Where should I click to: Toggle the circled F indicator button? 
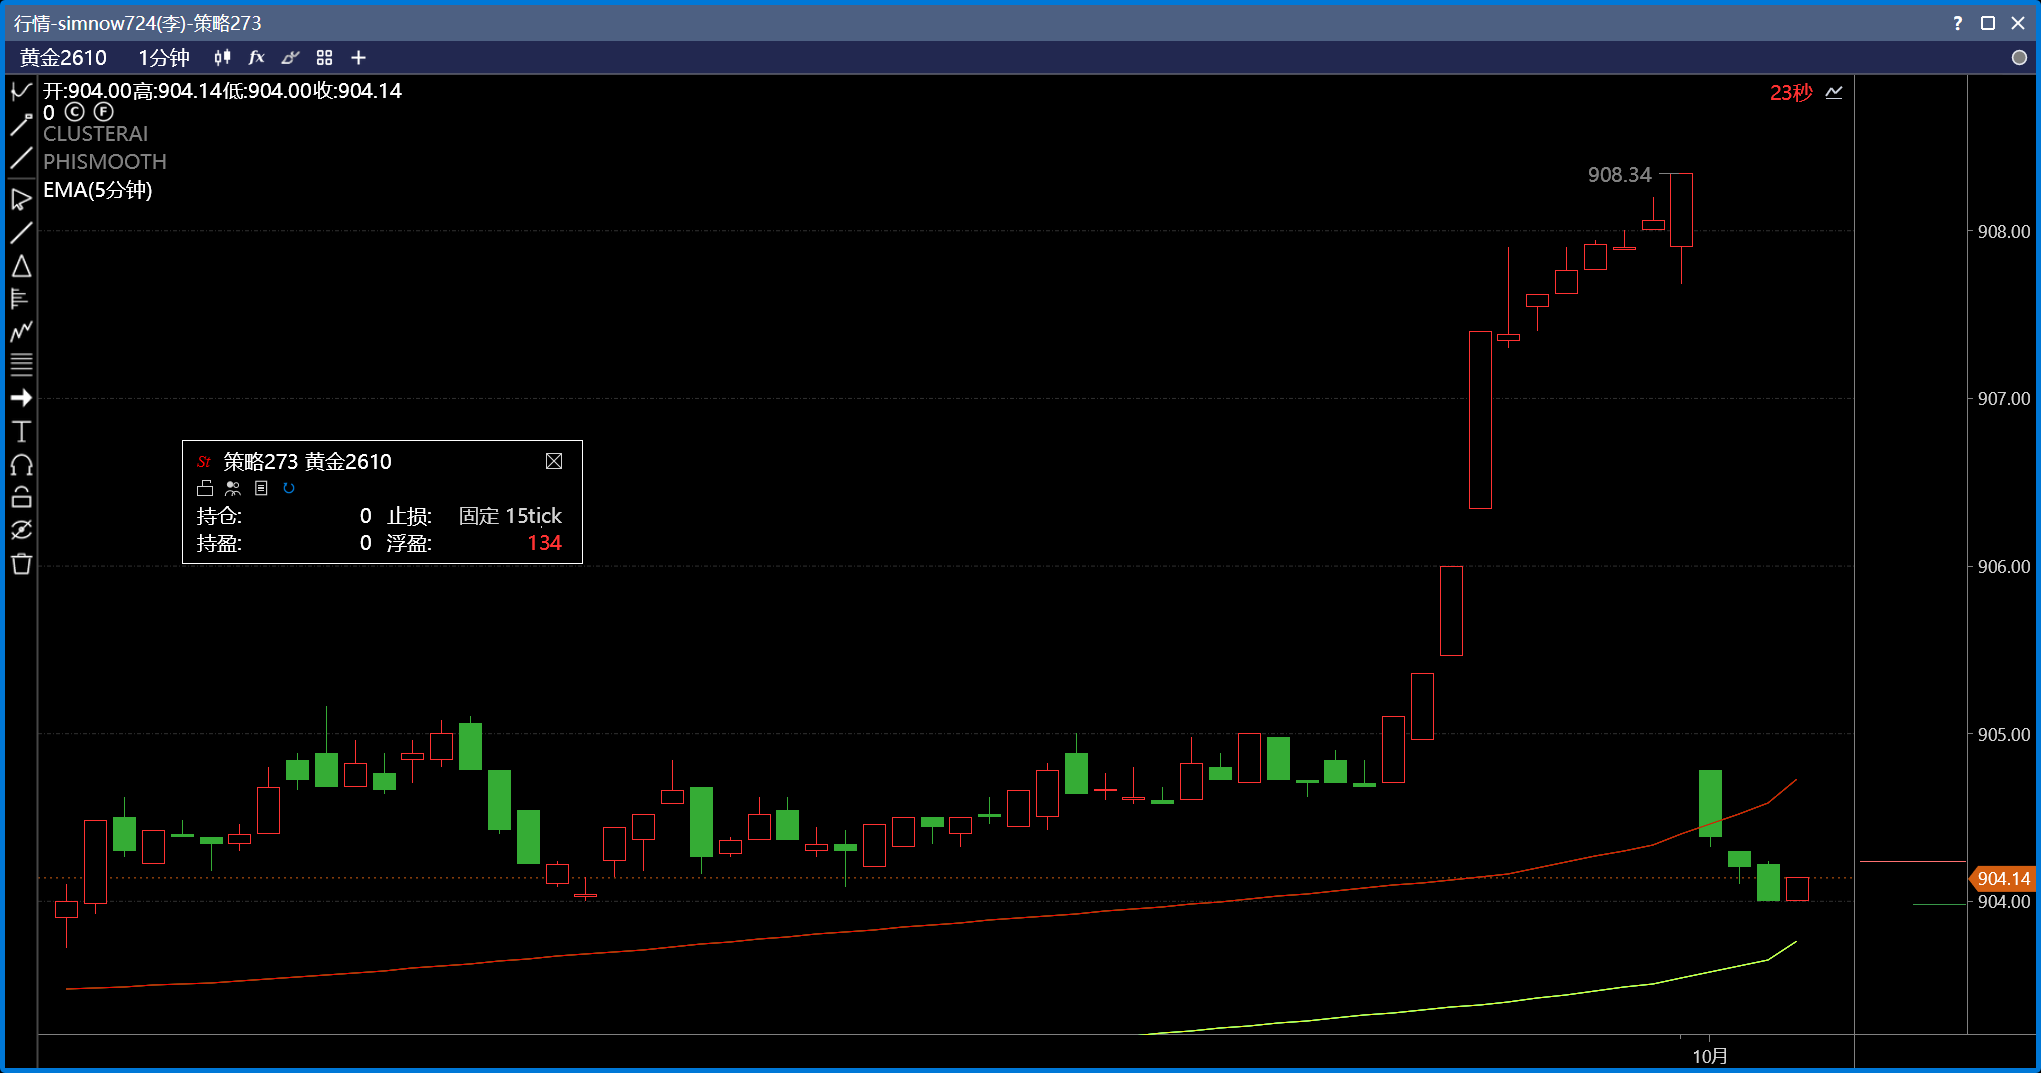[x=103, y=112]
